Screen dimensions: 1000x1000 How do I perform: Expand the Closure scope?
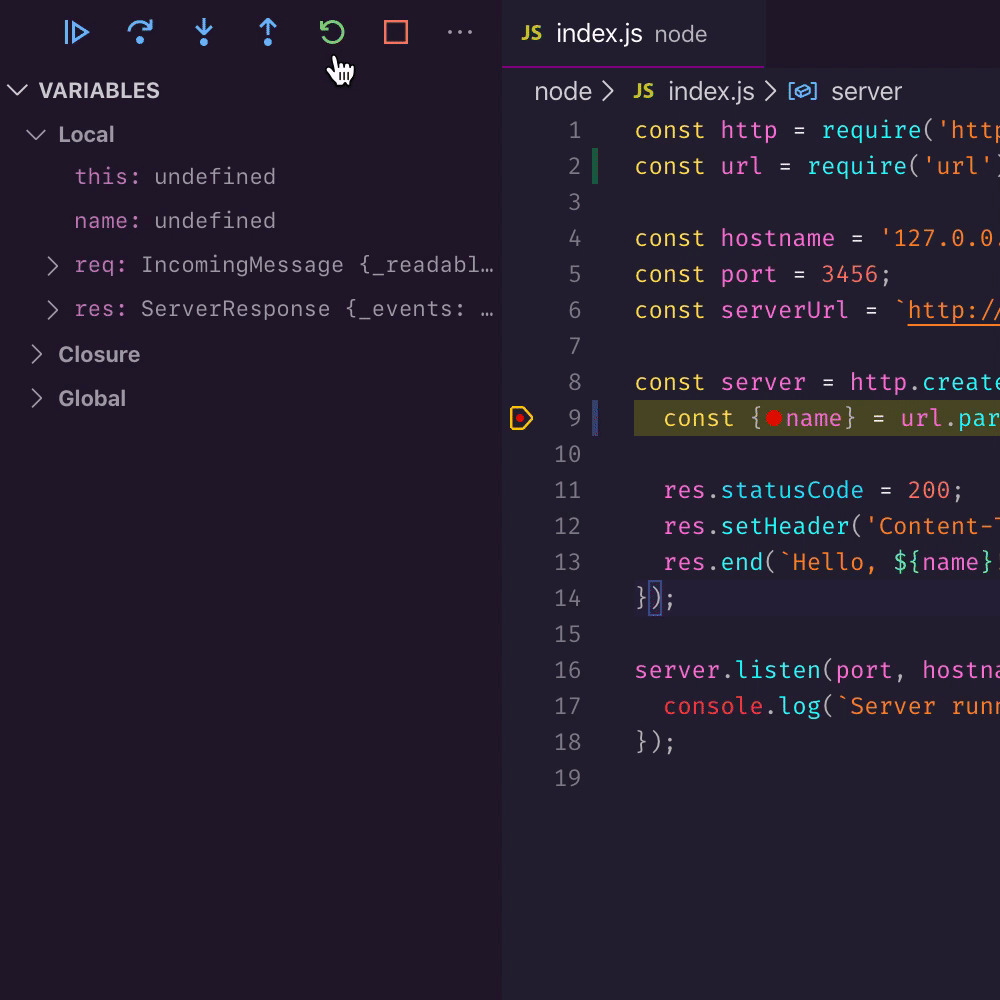[x=37, y=355]
